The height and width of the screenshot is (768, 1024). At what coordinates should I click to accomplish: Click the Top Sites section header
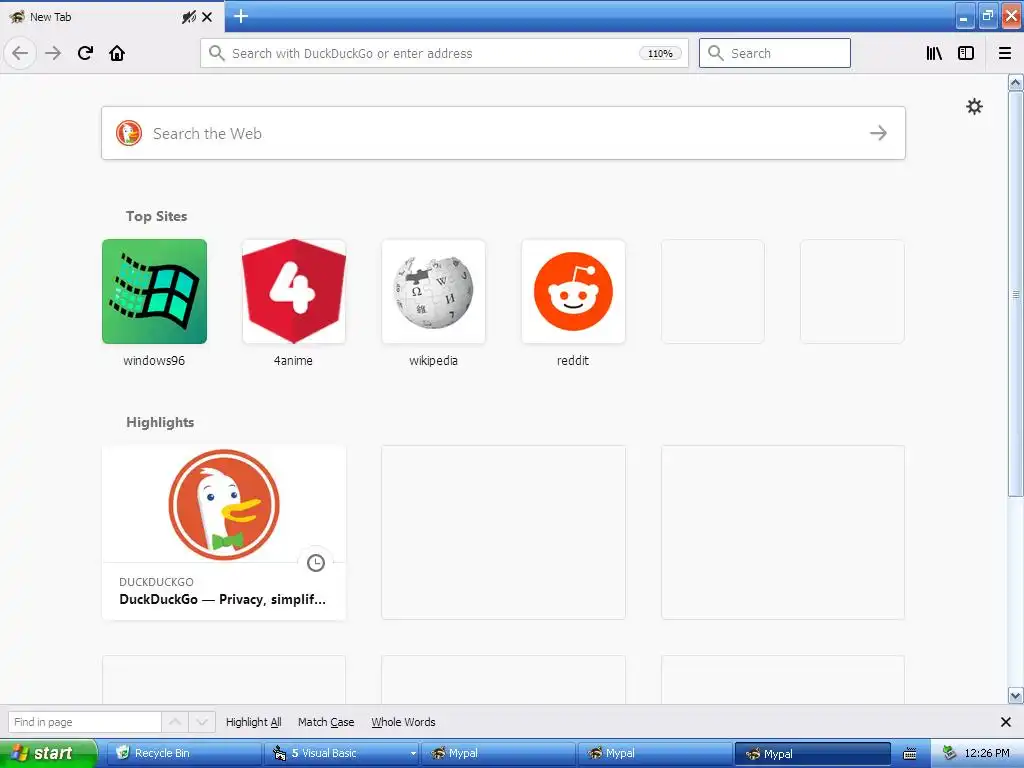point(157,216)
